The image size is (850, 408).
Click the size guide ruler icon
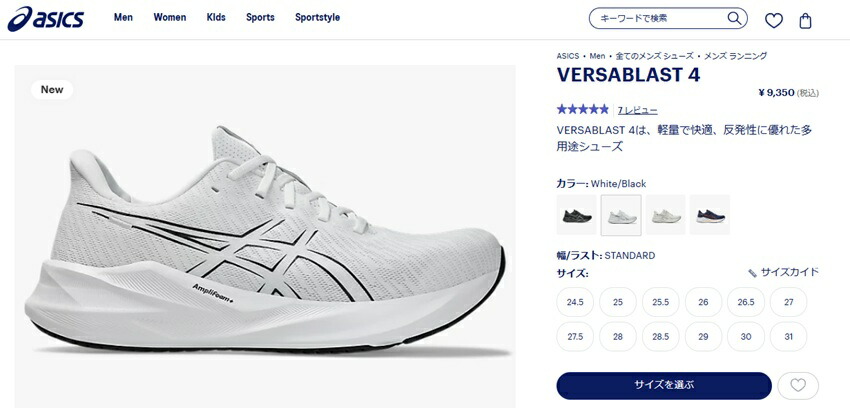click(x=752, y=273)
